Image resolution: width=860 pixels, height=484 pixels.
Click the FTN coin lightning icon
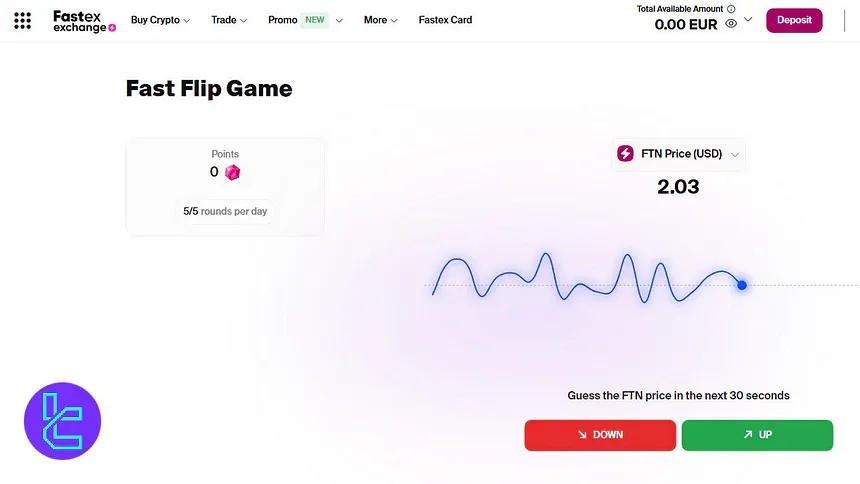[x=626, y=154]
